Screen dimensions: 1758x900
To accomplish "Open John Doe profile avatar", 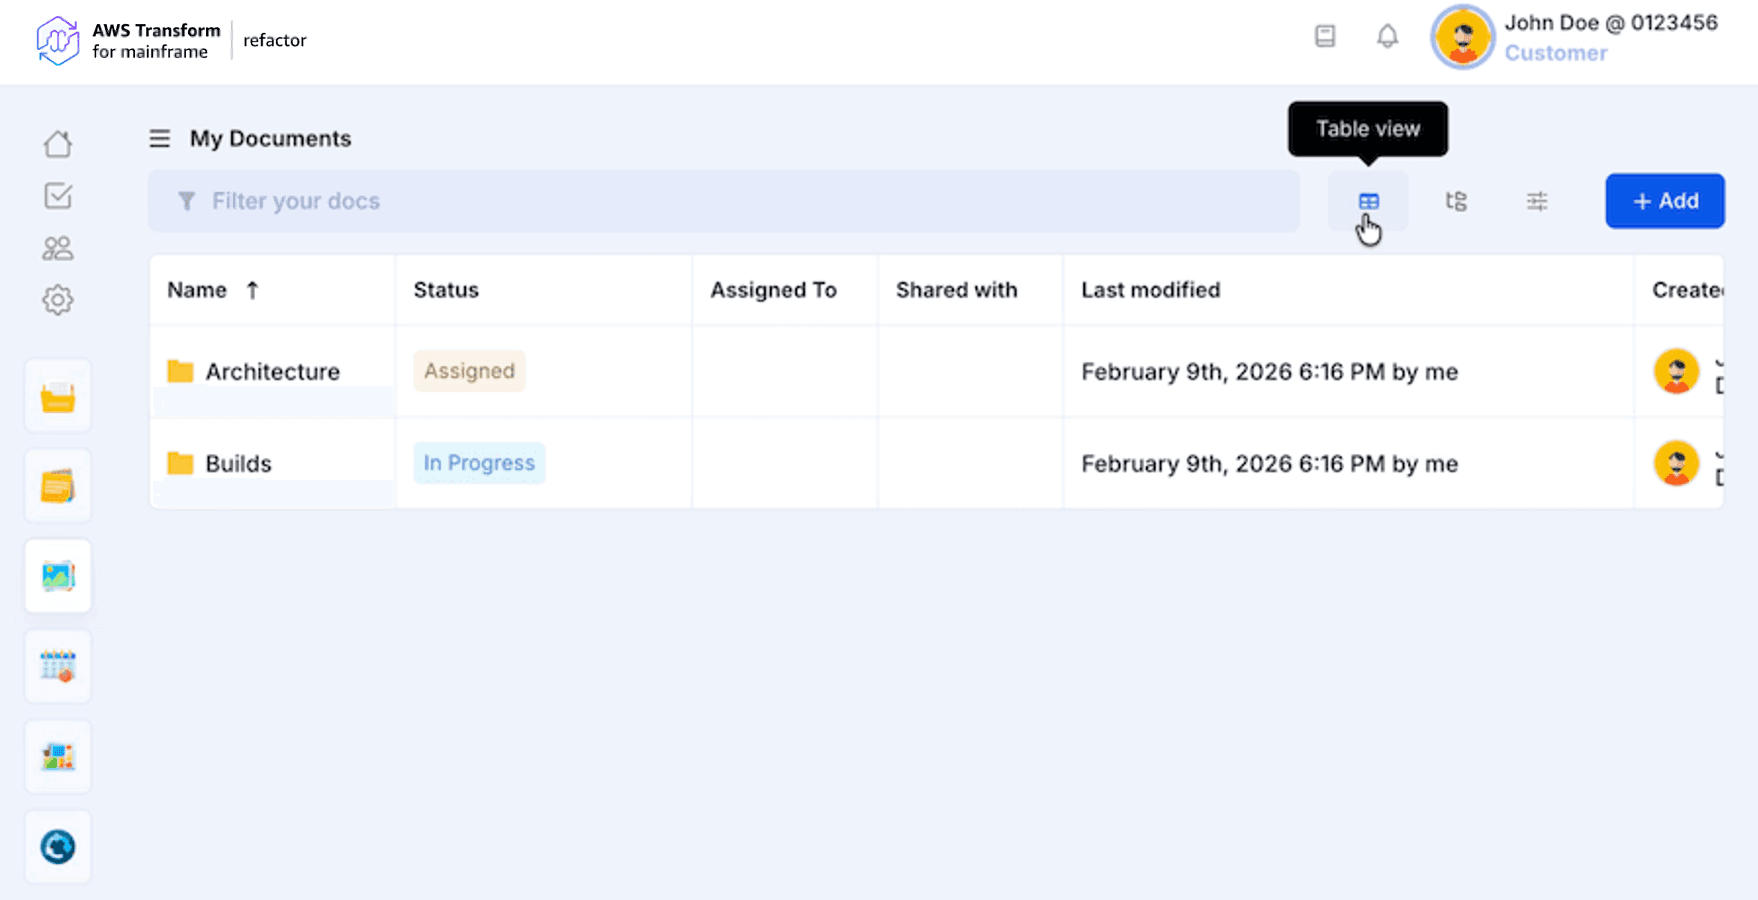I will [1463, 38].
